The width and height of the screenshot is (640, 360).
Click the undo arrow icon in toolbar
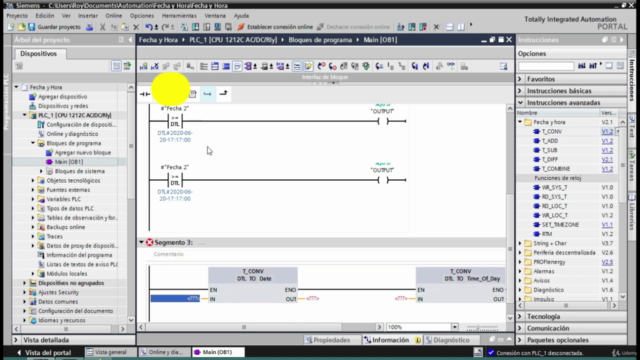point(149,27)
